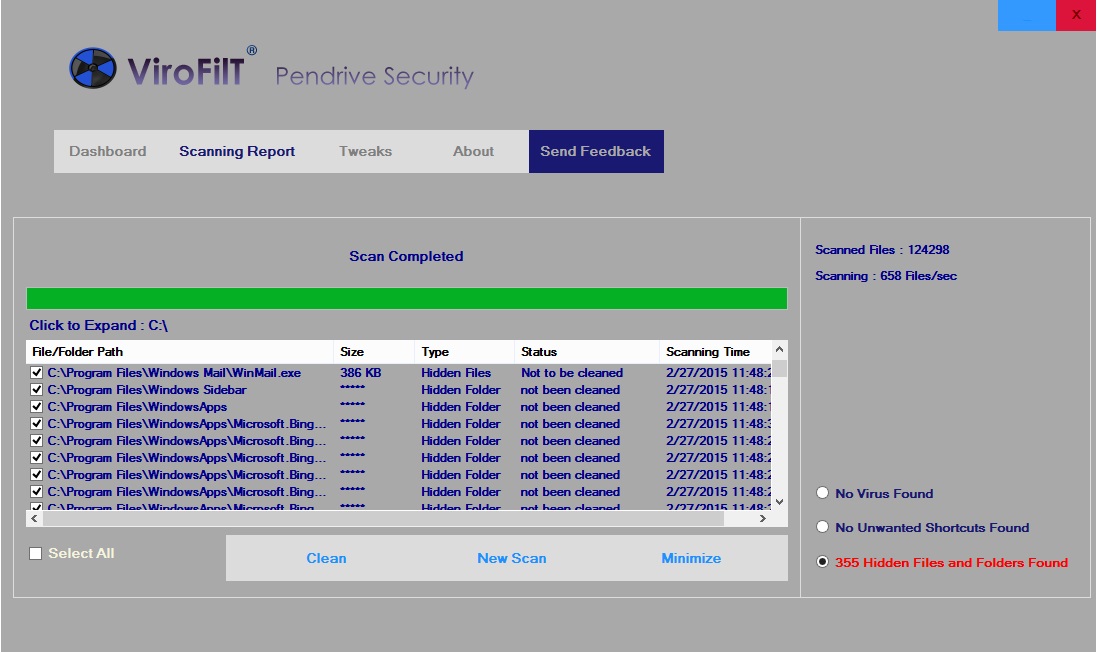This screenshot has height=652, width=1097.
Task: Click the Scan Completed status text
Action: [406, 256]
